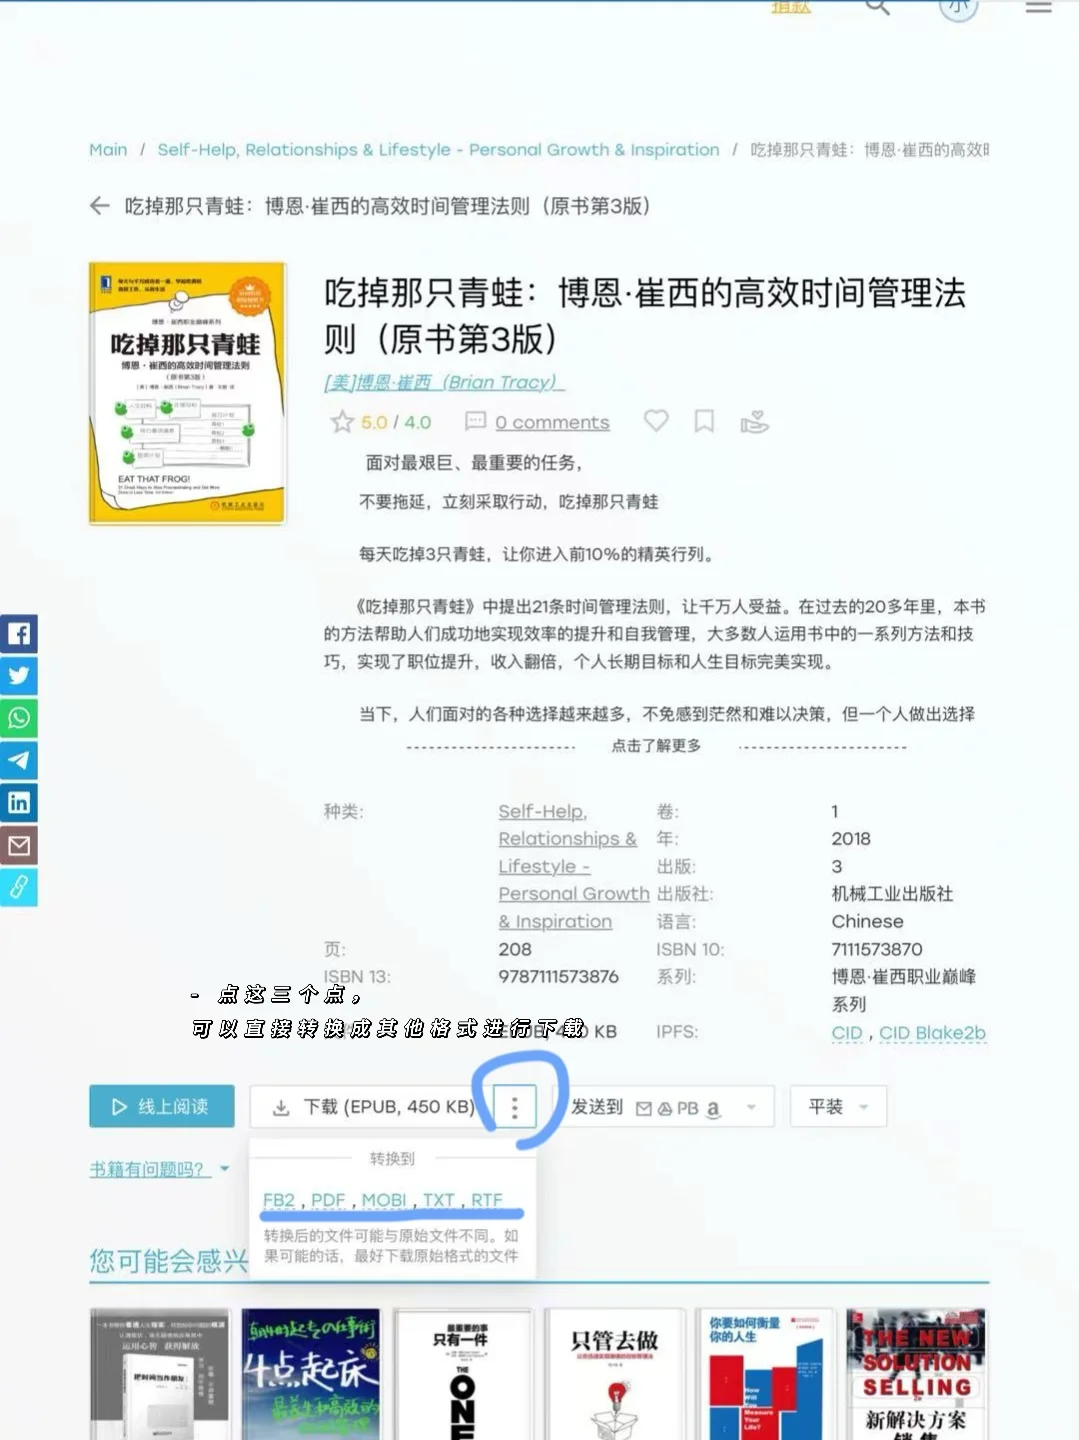Open author Brian Tracy link
The height and width of the screenshot is (1440, 1079).
pos(444,382)
